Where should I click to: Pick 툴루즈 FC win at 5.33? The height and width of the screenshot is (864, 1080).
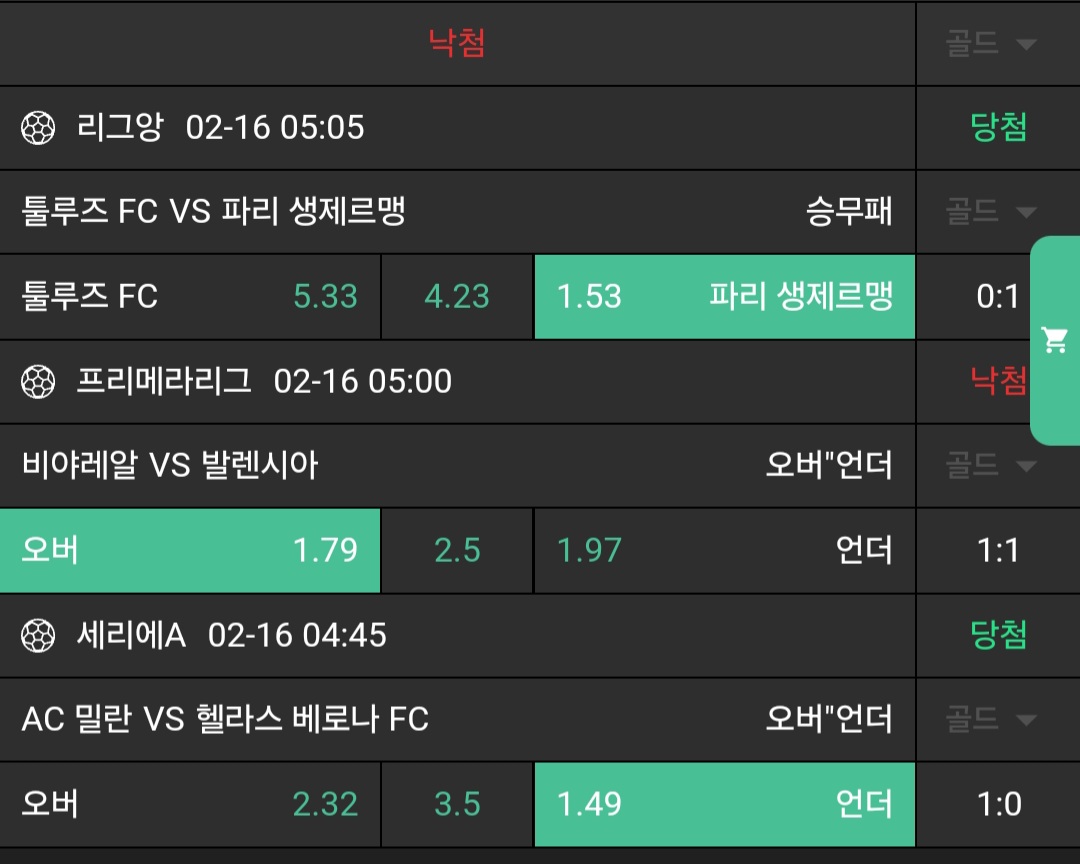tap(190, 297)
